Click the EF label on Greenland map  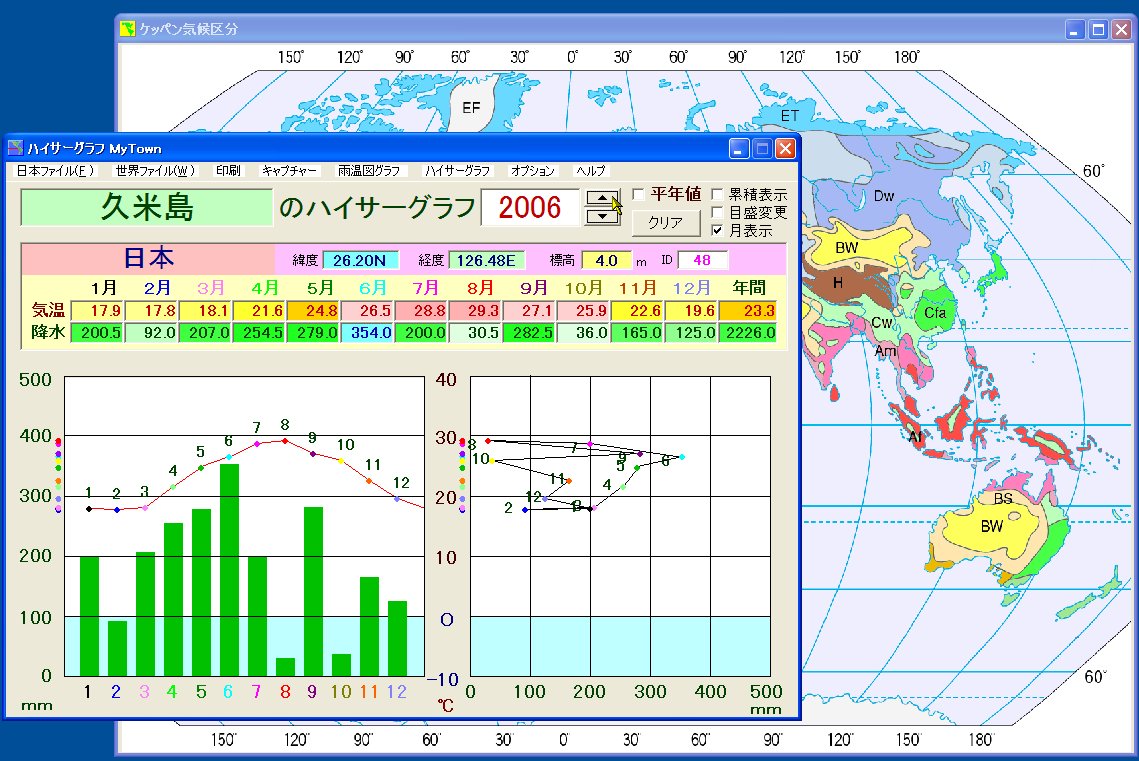click(x=471, y=107)
